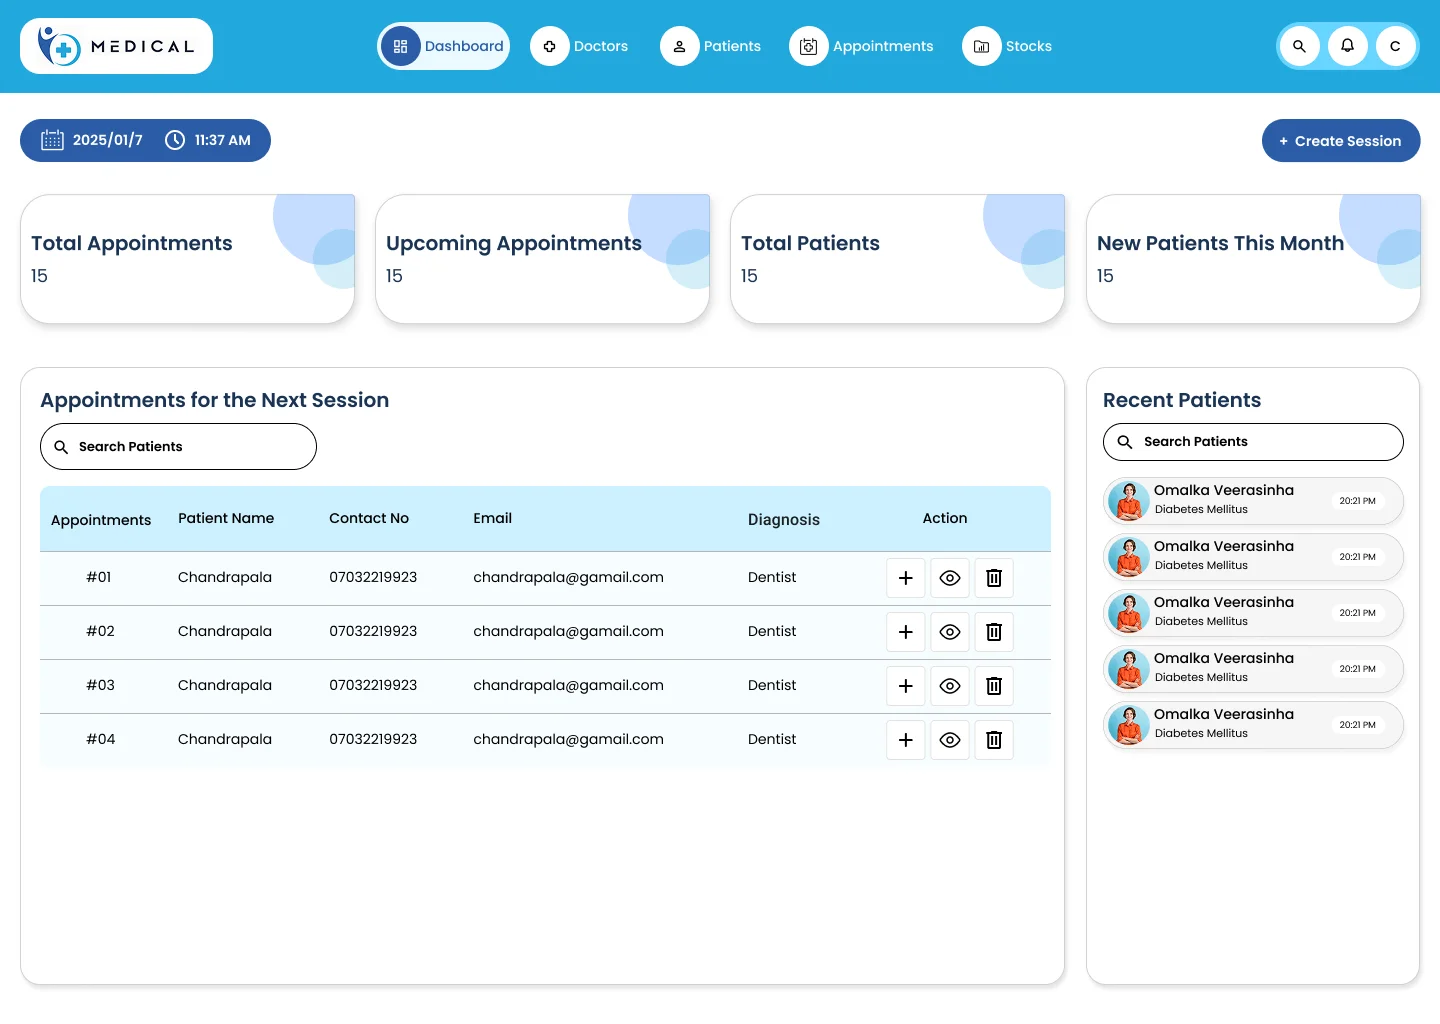Delete appointment #02 with the trash icon
The height and width of the screenshot is (1024, 1440).
click(994, 632)
